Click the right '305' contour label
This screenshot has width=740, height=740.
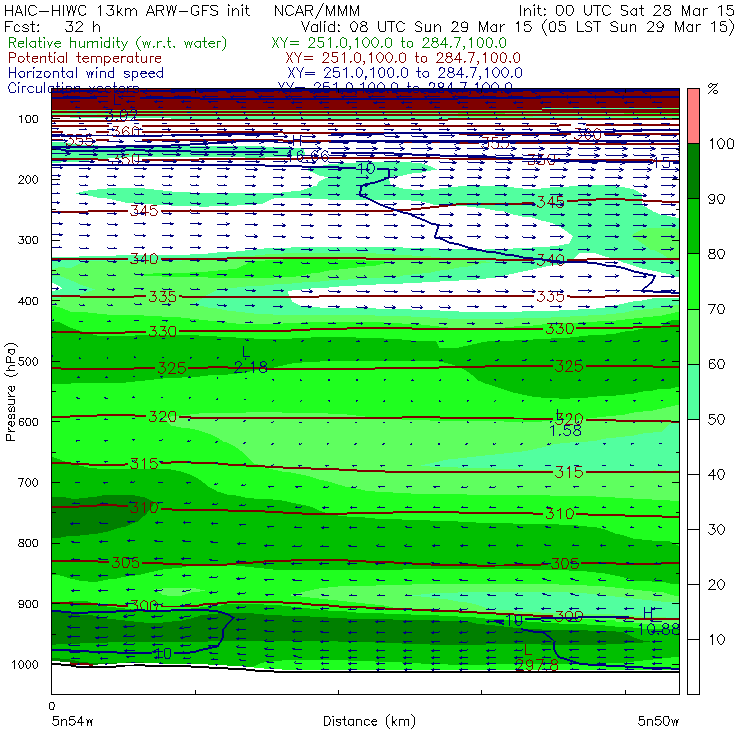(565, 563)
